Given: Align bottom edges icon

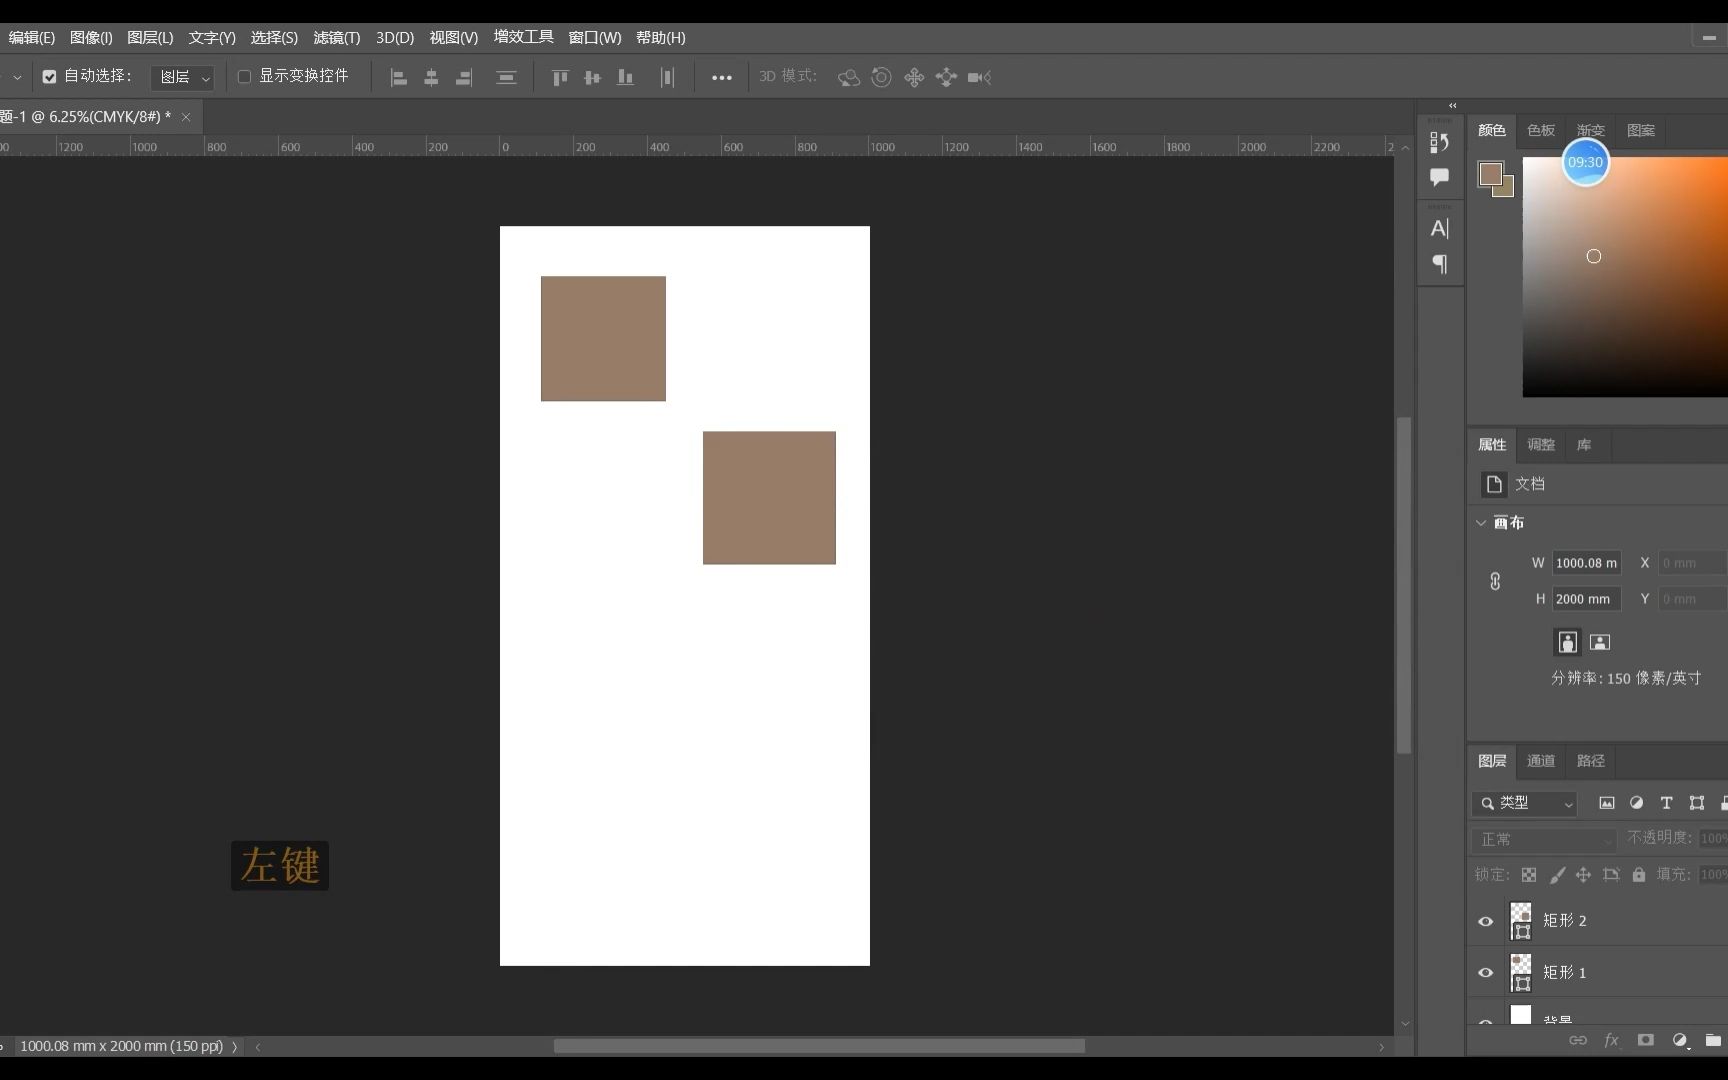Looking at the screenshot, I should tap(625, 77).
